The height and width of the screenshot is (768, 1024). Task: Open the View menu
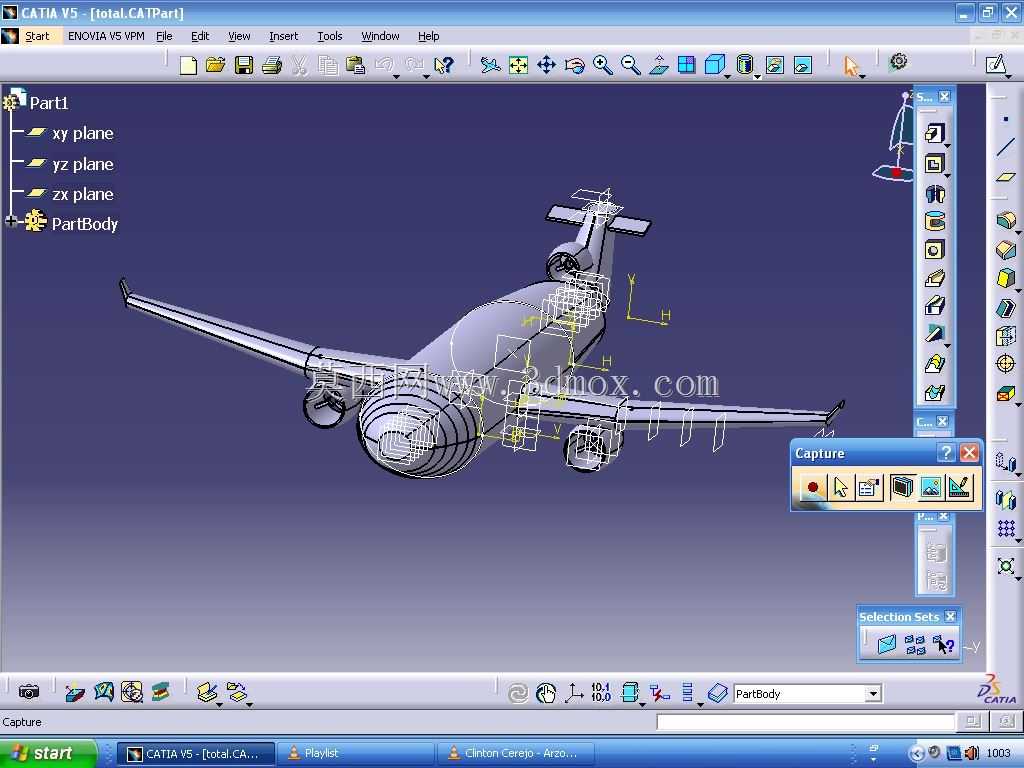(x=239, y=36)
